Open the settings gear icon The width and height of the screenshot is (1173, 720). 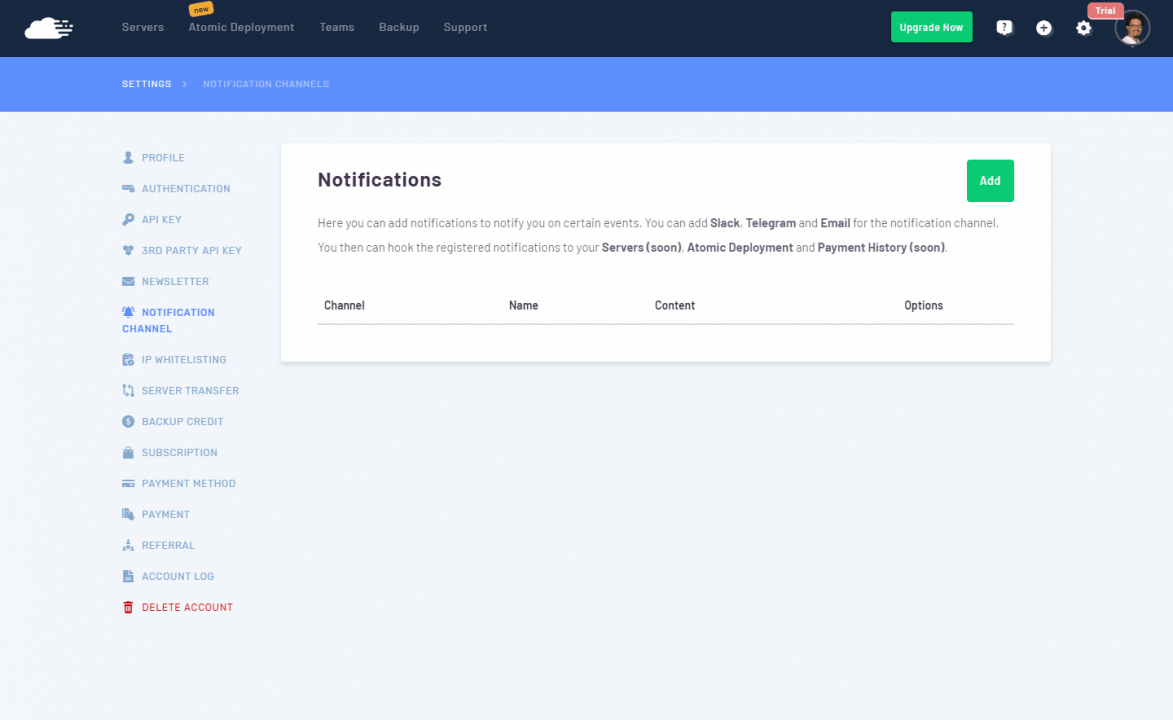(1084, 29)
